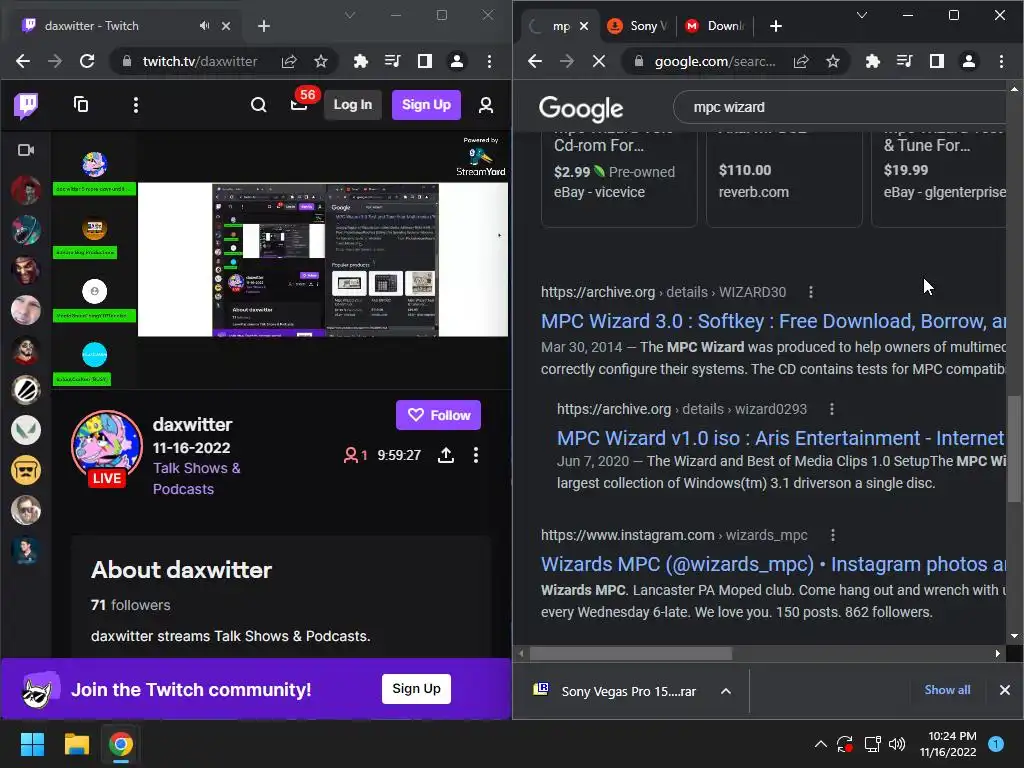Click the share stream upload icon
This screenshot has width=1024, height=768.
[x=446, y=455]
